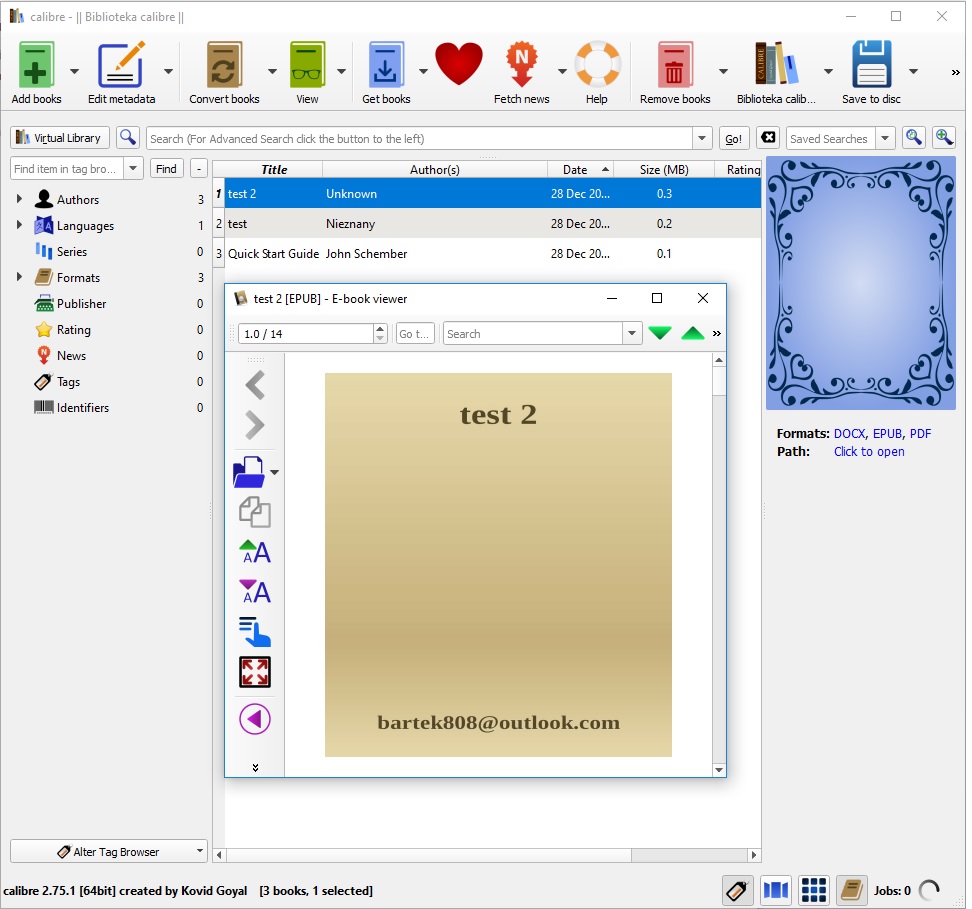Image resolution: width=972 pixels, height=909 pixels.
Task: Increment page number stepper in viewer
Action: [380, 328]
